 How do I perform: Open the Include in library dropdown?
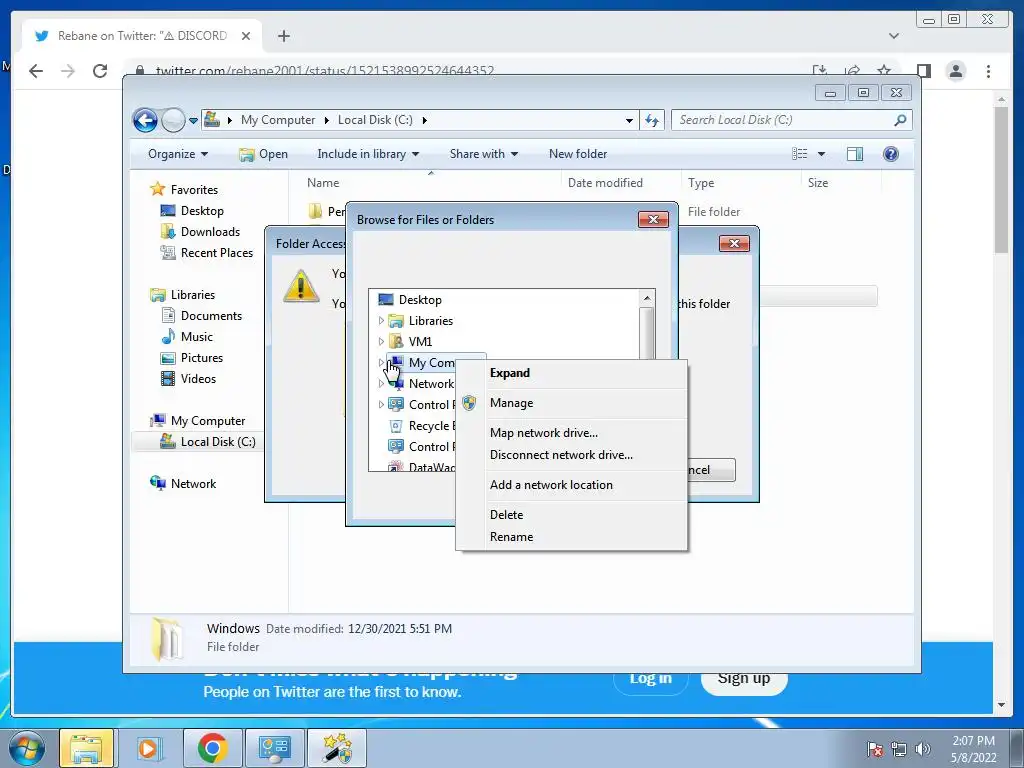click(368, 154)
